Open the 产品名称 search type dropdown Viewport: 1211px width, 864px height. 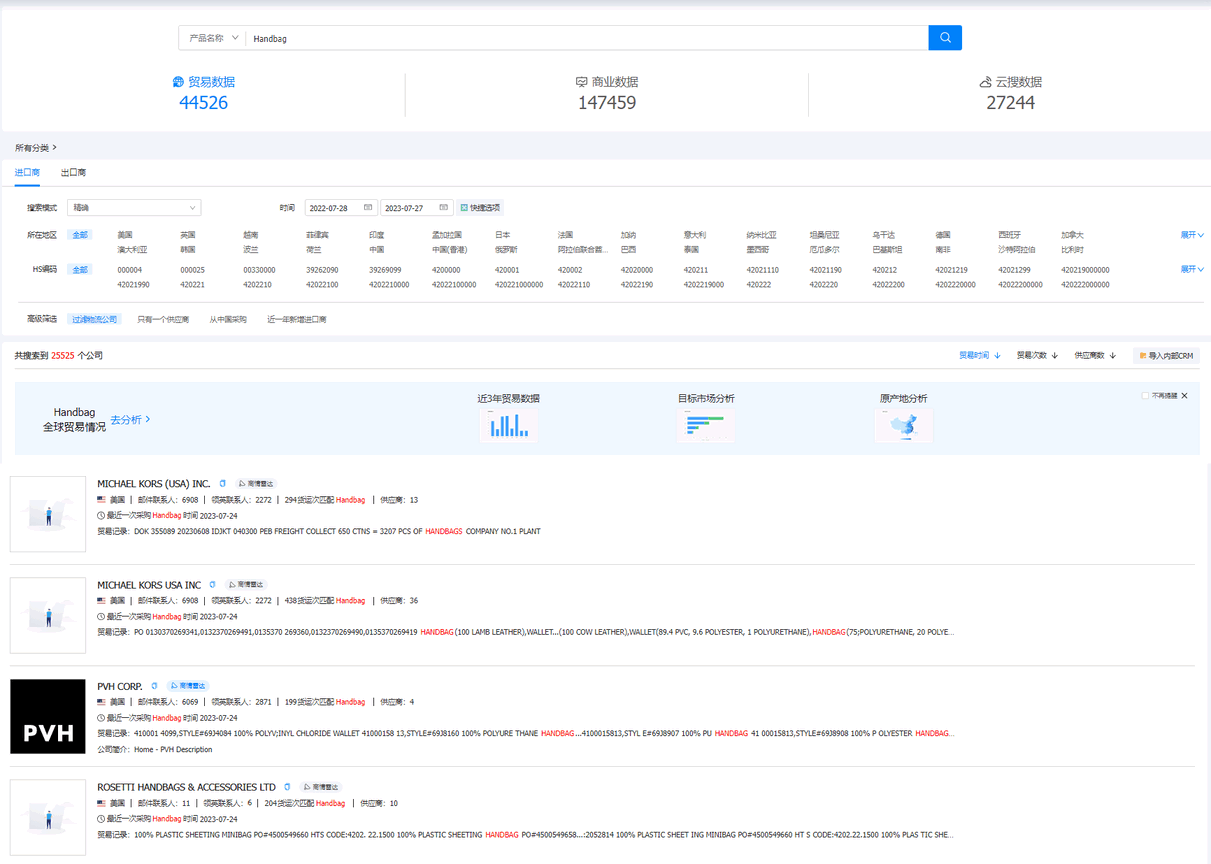click(x=214, y=38)
